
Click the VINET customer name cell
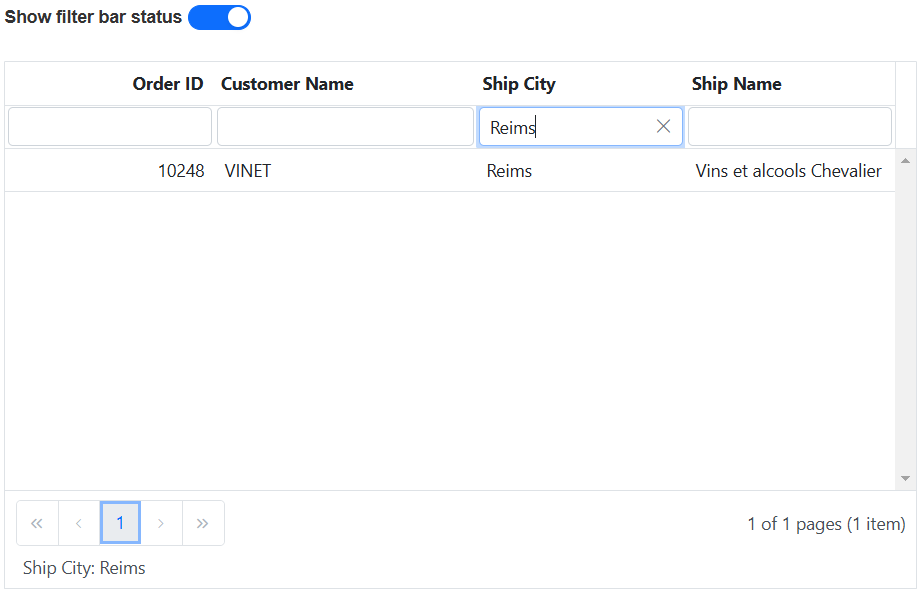click(248, 171)
